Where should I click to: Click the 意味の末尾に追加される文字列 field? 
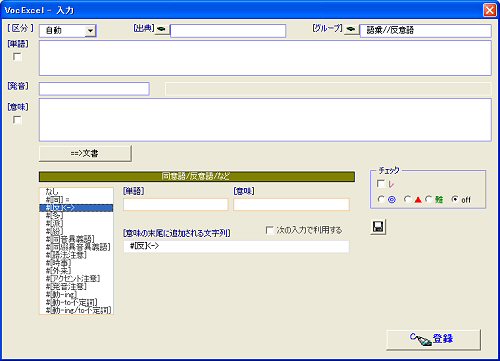point(236,247)
